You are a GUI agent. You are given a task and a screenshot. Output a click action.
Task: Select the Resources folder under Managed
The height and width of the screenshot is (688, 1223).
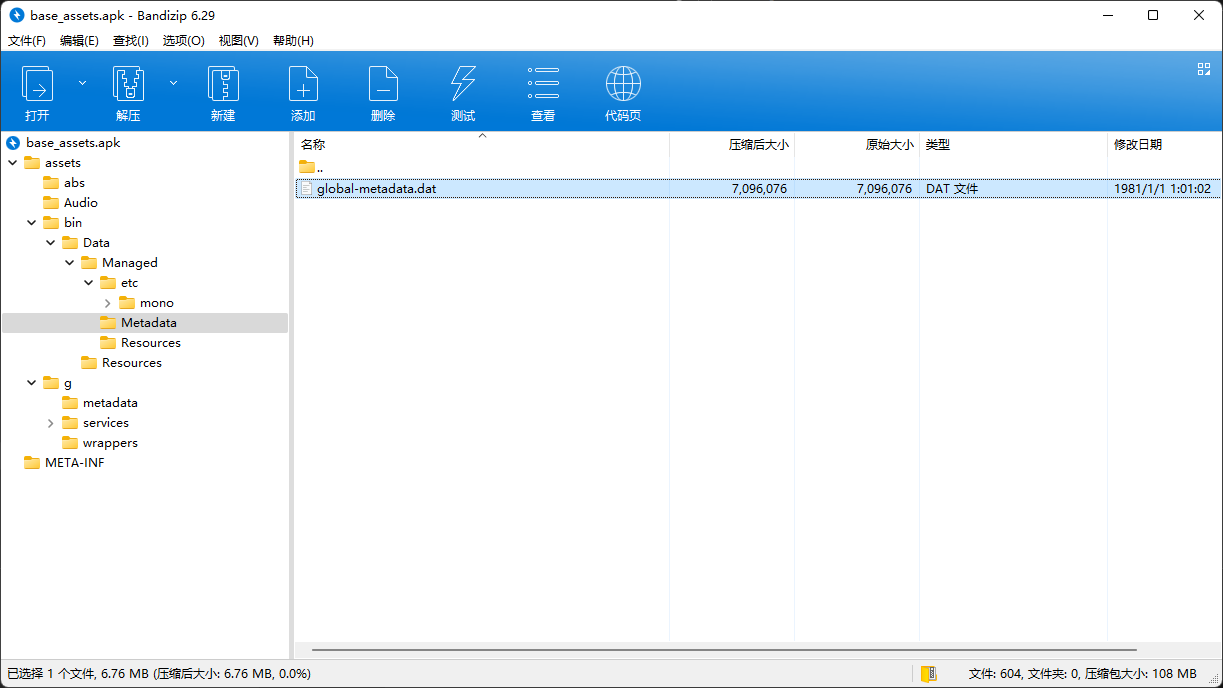pyautogui.click(x=151, y=343)
